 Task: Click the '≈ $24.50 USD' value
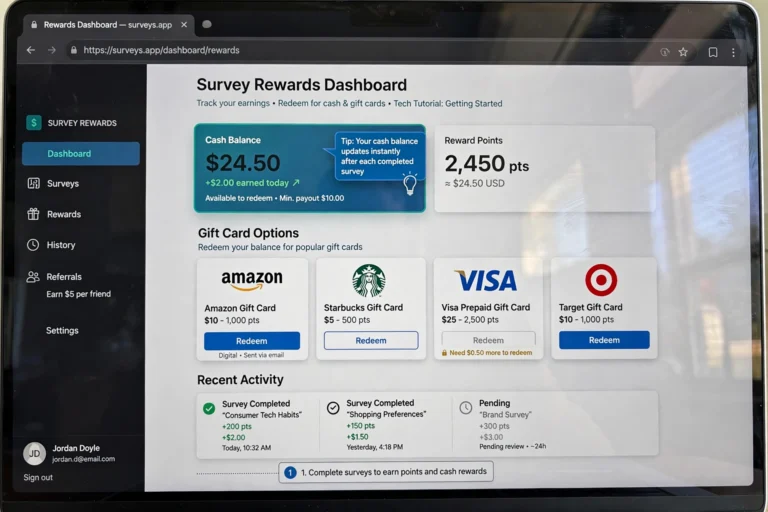tap(475, 183)
